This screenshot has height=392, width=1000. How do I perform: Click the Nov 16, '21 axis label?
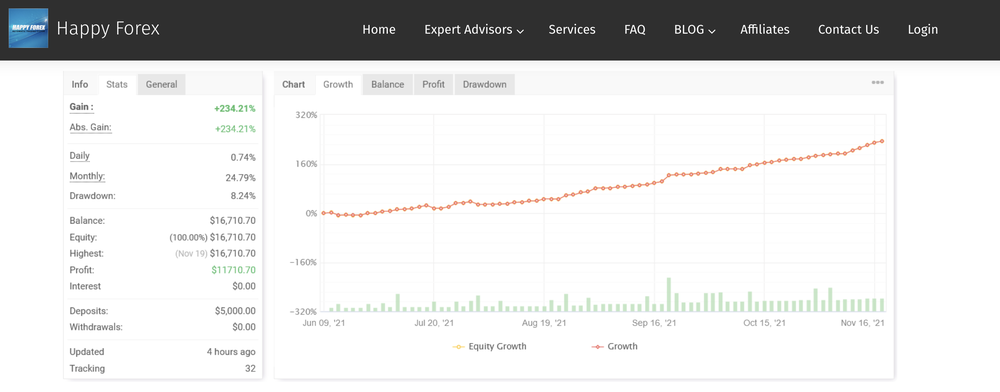(x=863, y=323)
